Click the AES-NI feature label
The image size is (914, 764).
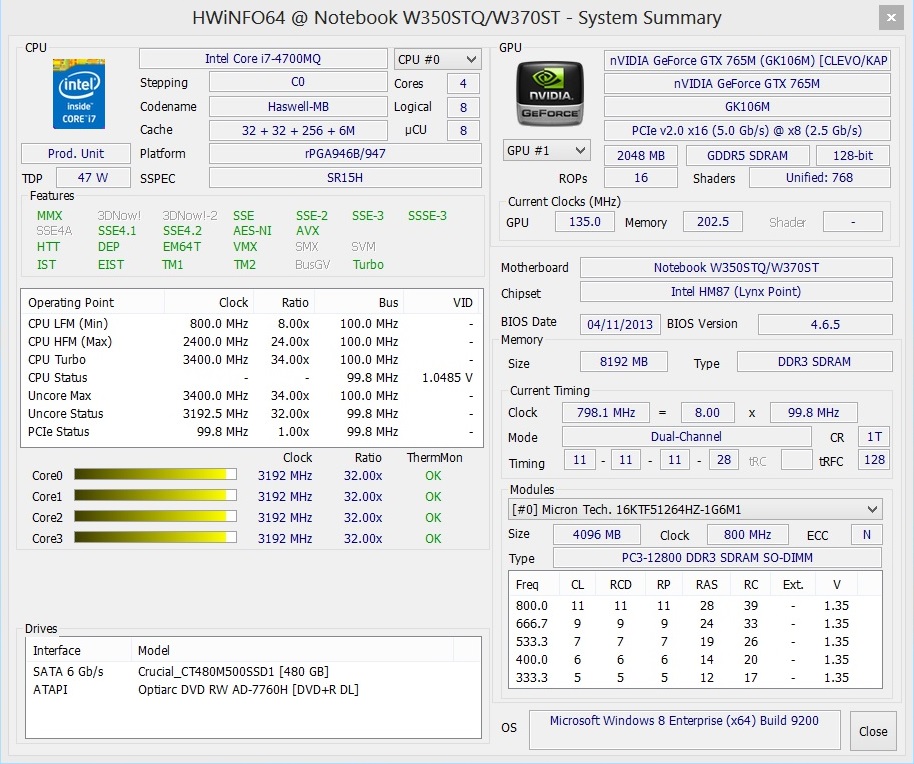tap(252, 231)
